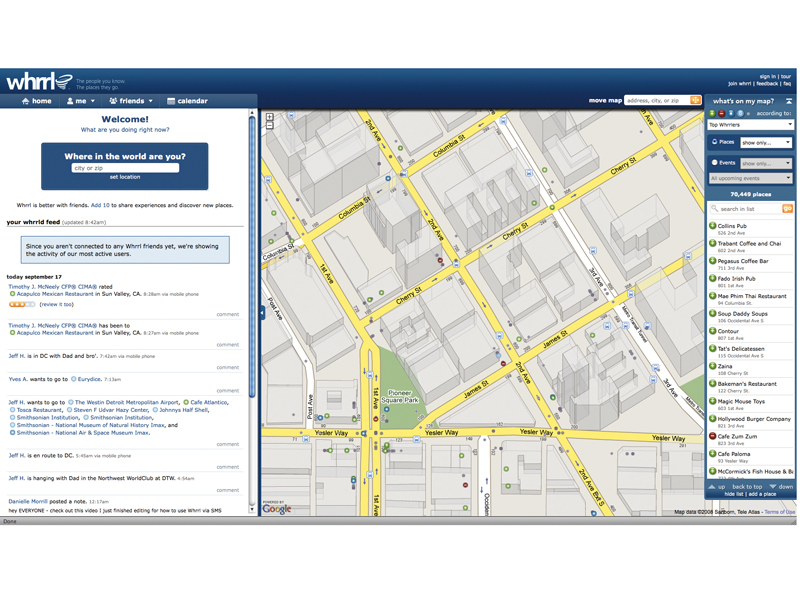
Task: Click the green icon beside Contour
Action: pyautogui.click(x=712, y=331)
